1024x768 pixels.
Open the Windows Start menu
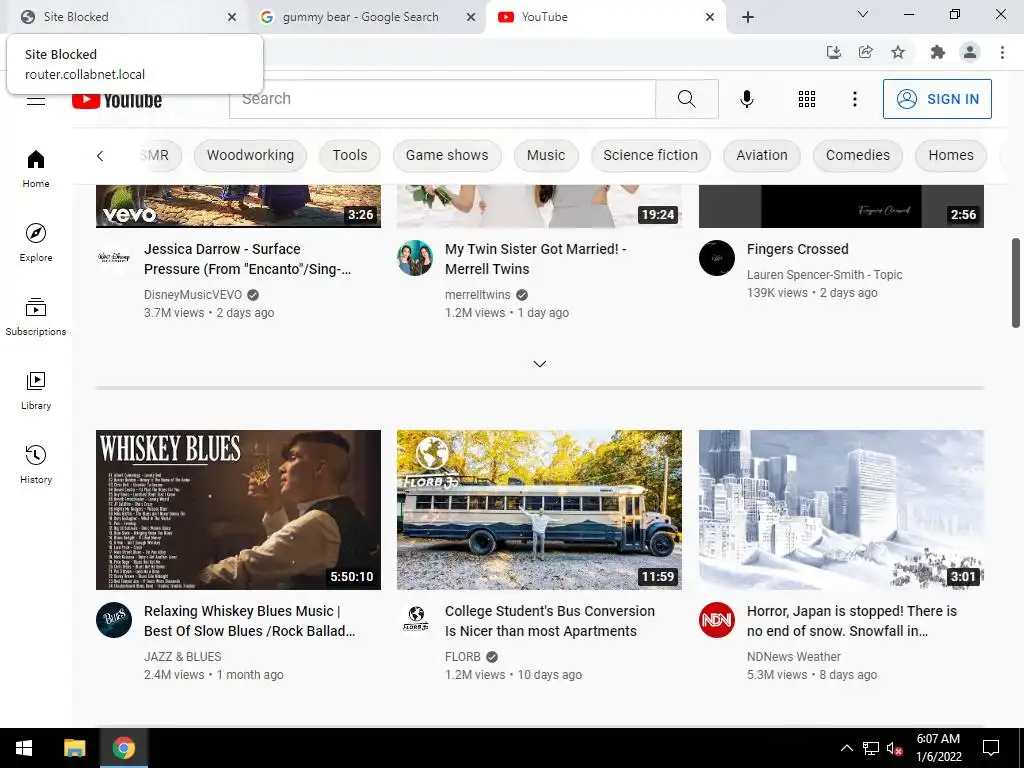[x=24, y=748]
